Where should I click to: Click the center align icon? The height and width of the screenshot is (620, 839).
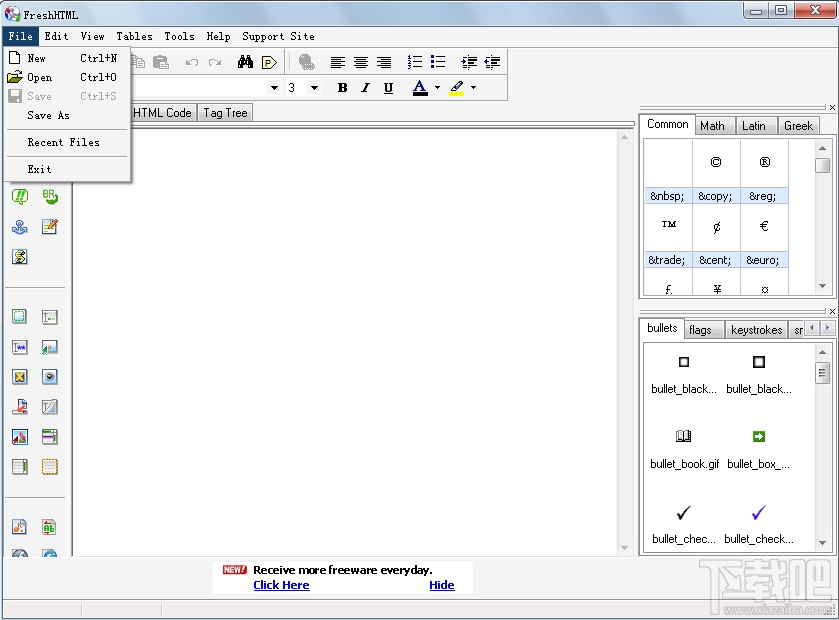pyautogui.click(x=361, y=62)
